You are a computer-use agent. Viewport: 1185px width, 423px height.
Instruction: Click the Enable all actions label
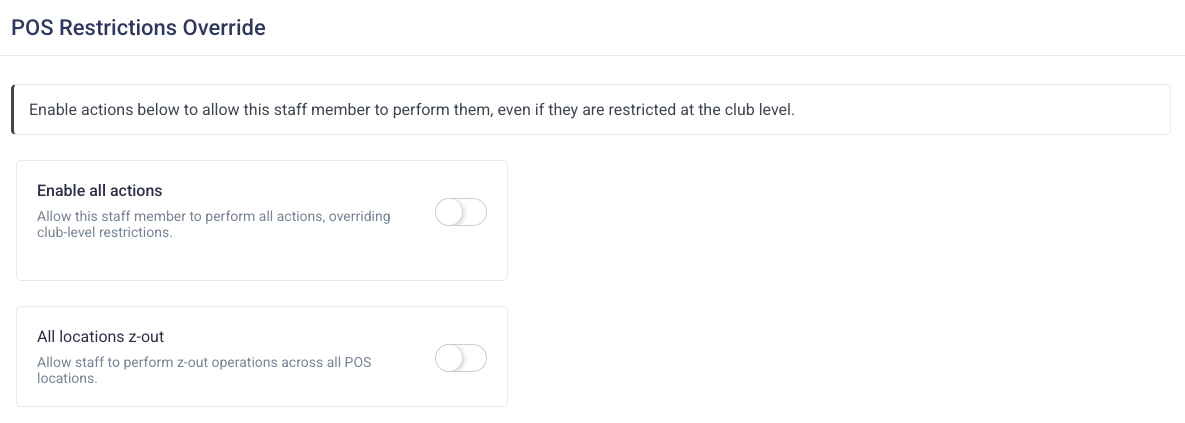click(99, 190)
